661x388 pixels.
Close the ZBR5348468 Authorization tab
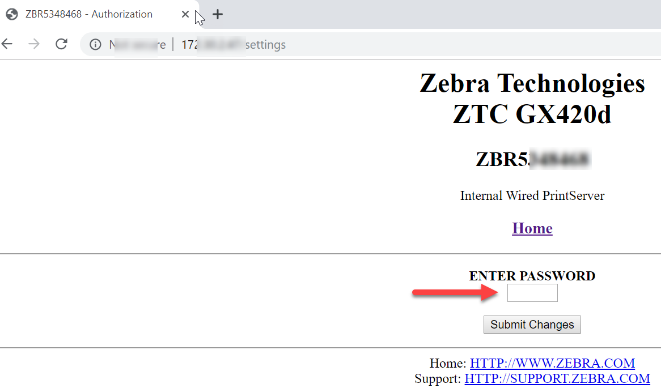(x=185, y=14)
